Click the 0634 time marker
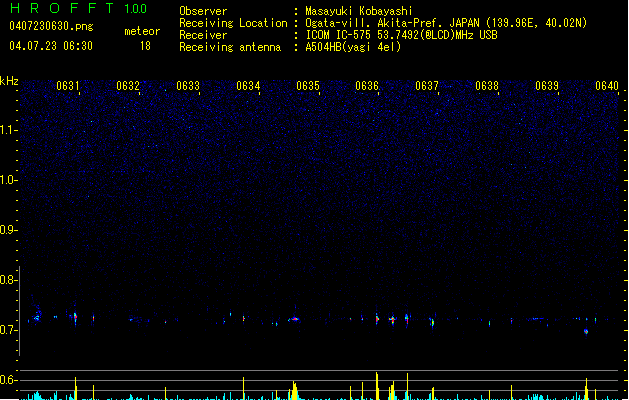Viewport: 629px width, 400px height. [x=248, y=86]
